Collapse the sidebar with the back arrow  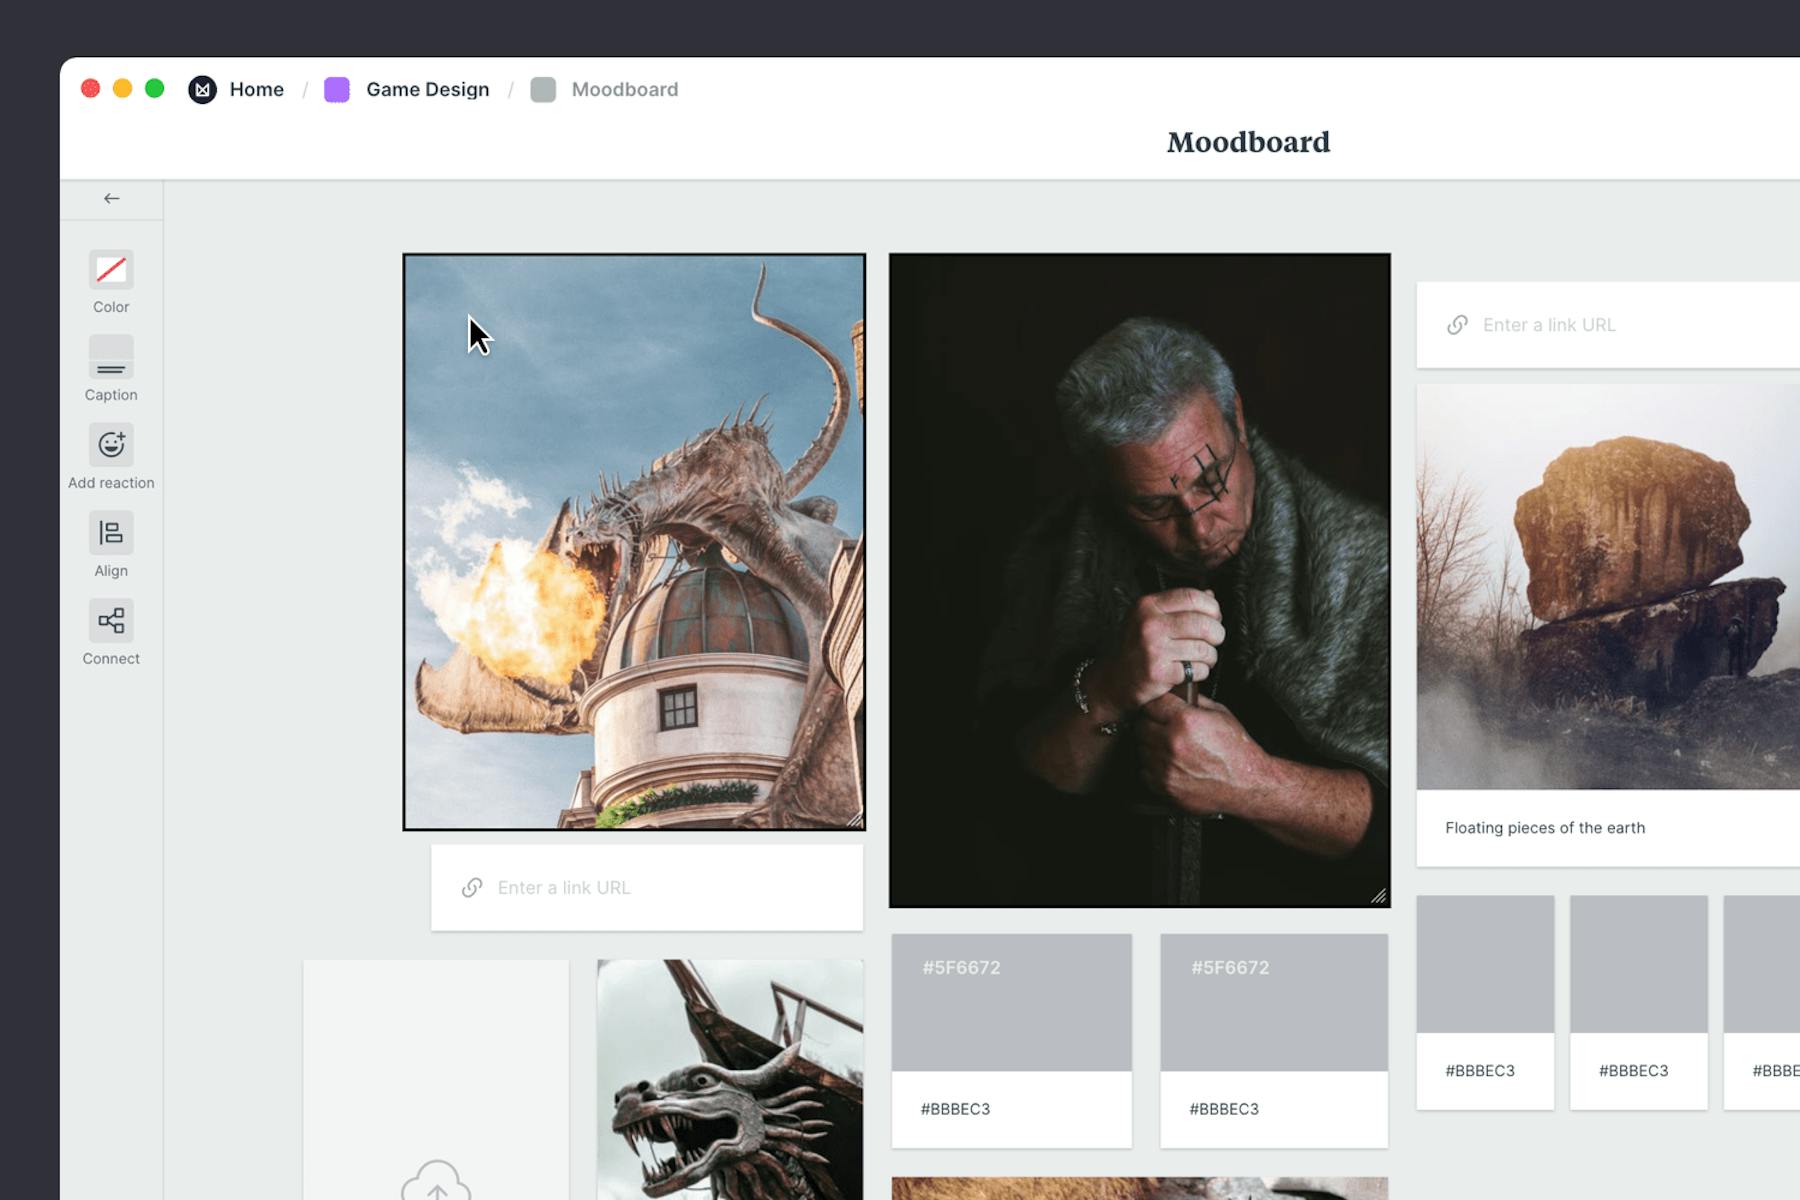pos(111,198)
